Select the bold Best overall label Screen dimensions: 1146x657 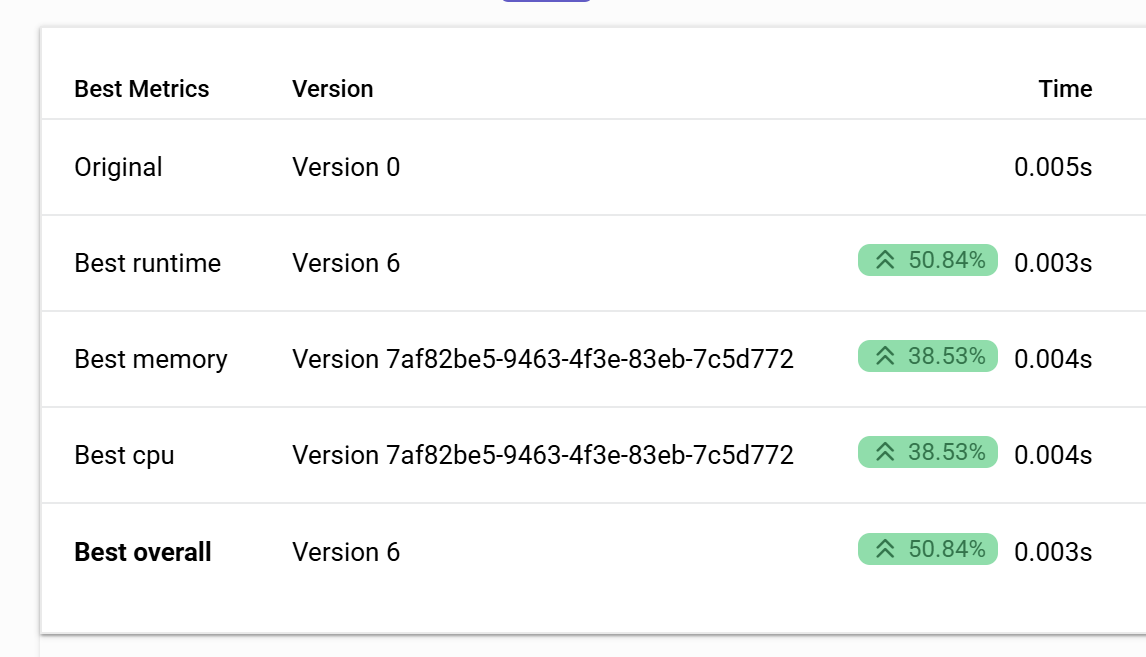143,552
